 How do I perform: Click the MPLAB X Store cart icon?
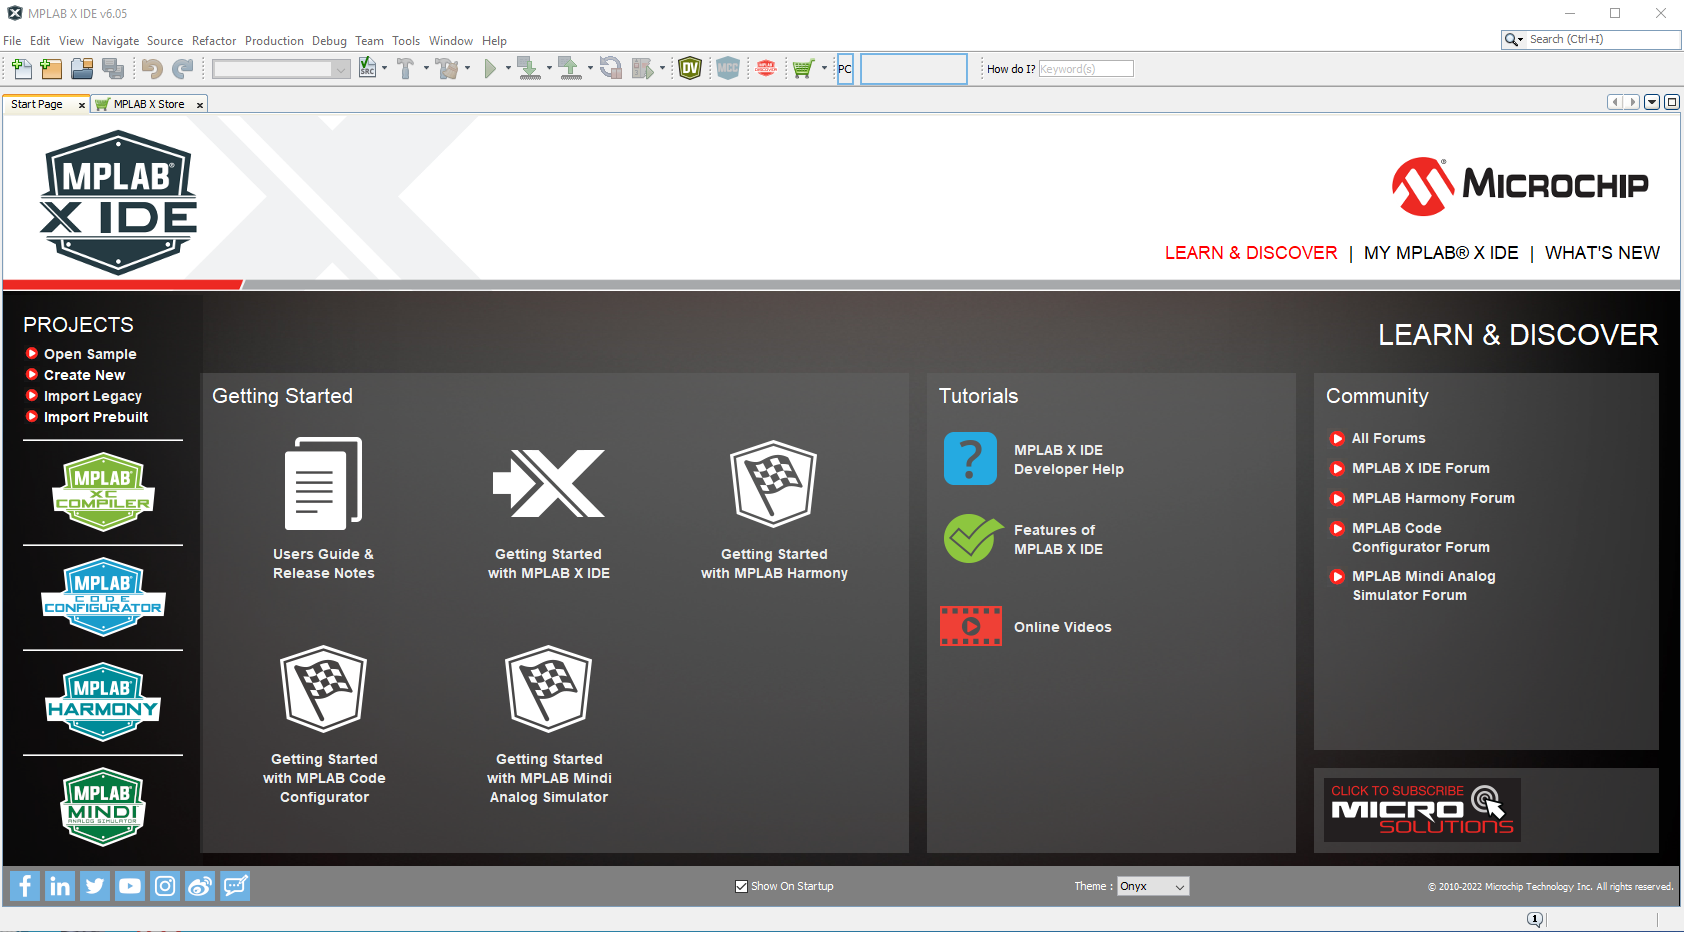(x=802, y=69)
